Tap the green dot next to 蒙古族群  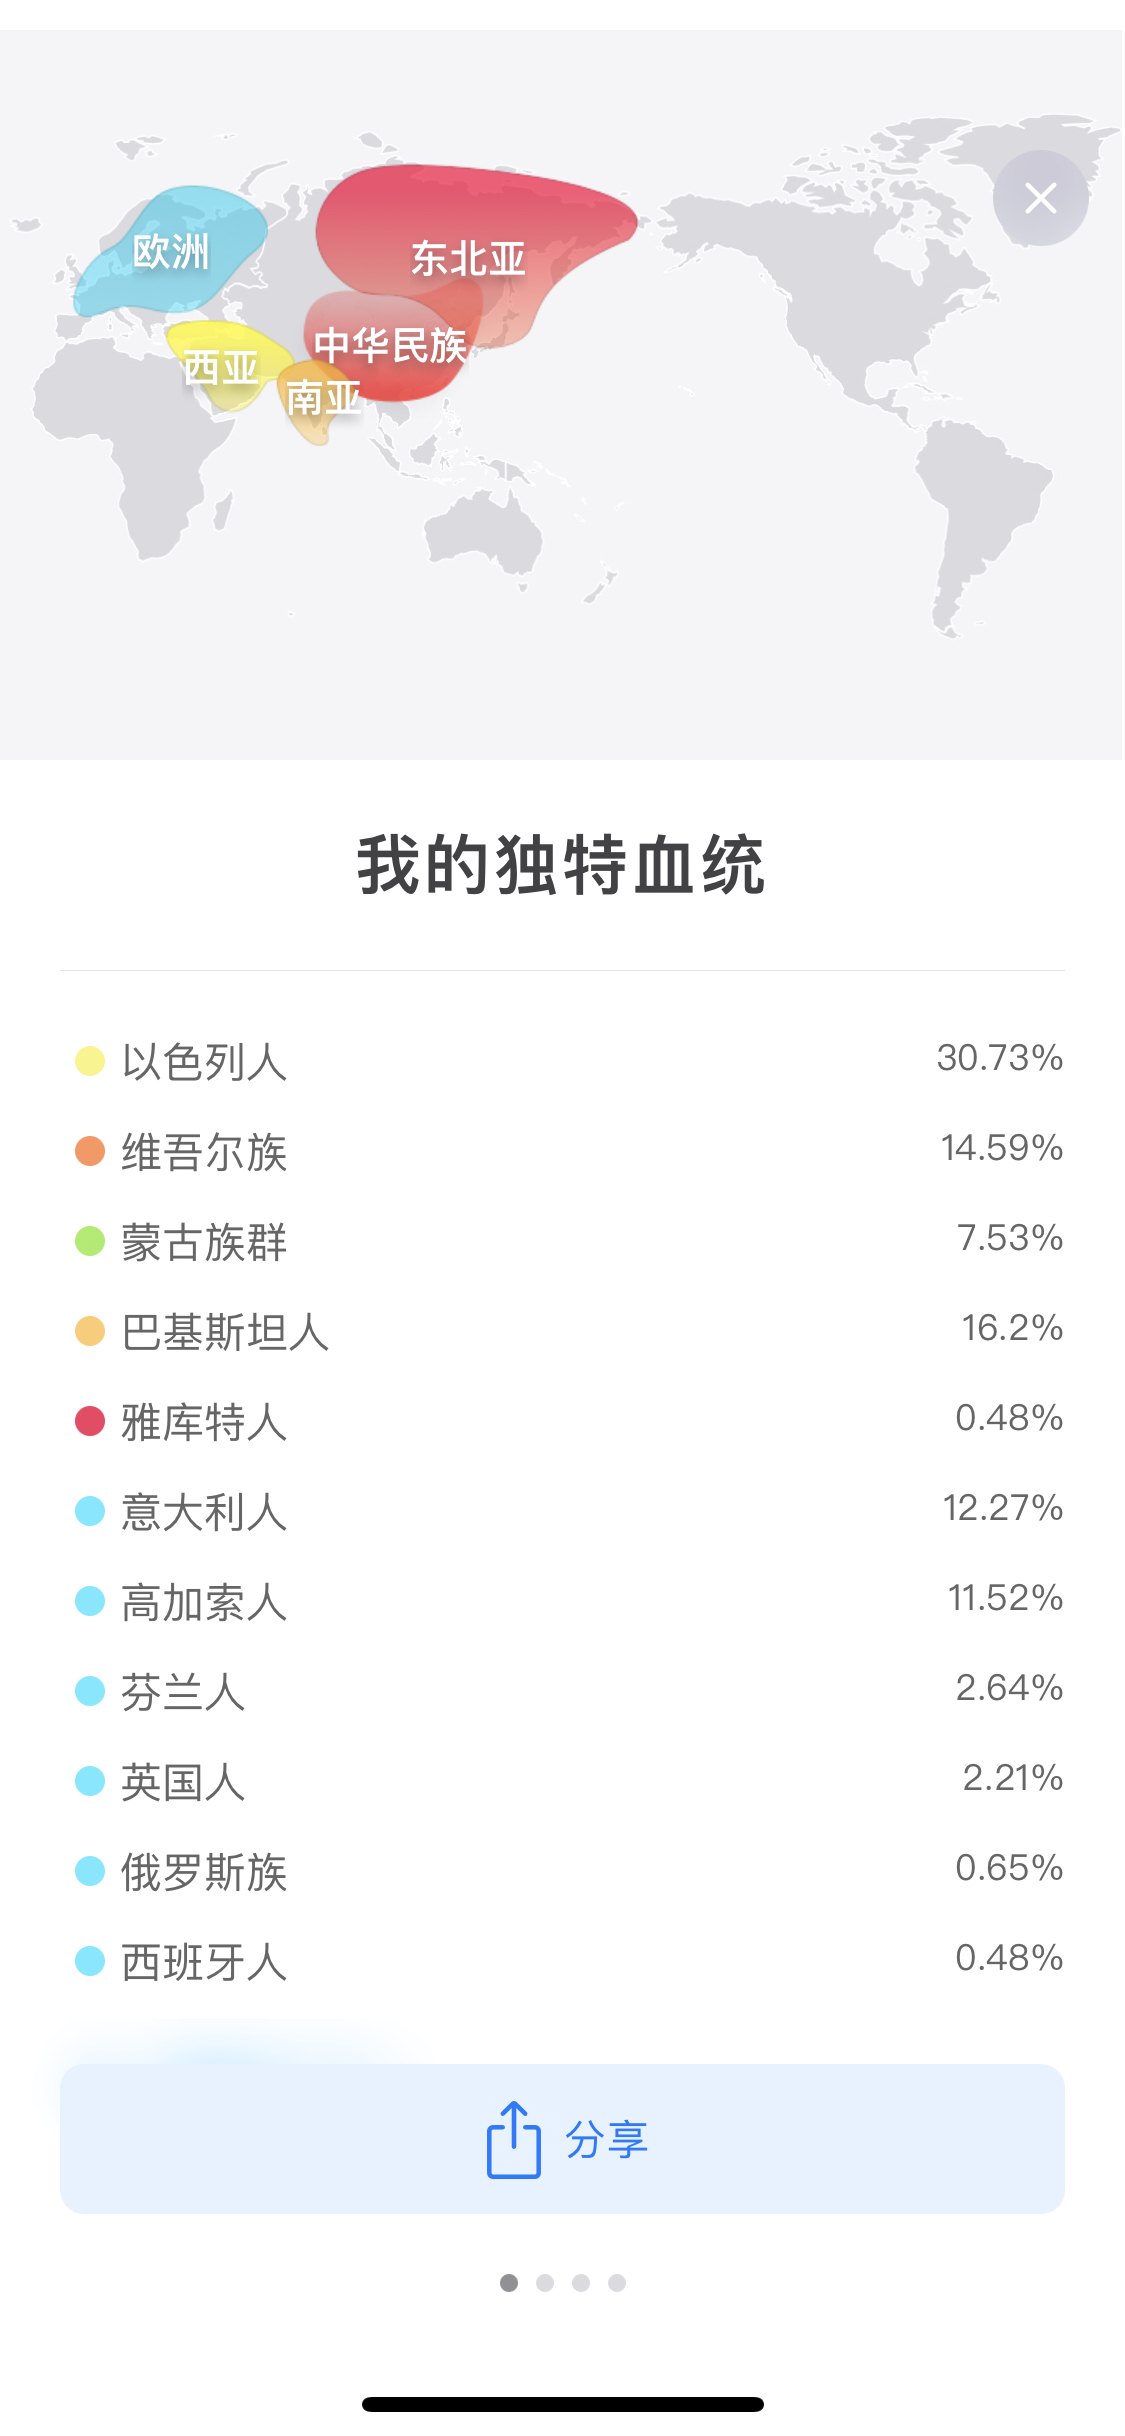tap(90, 1241)
